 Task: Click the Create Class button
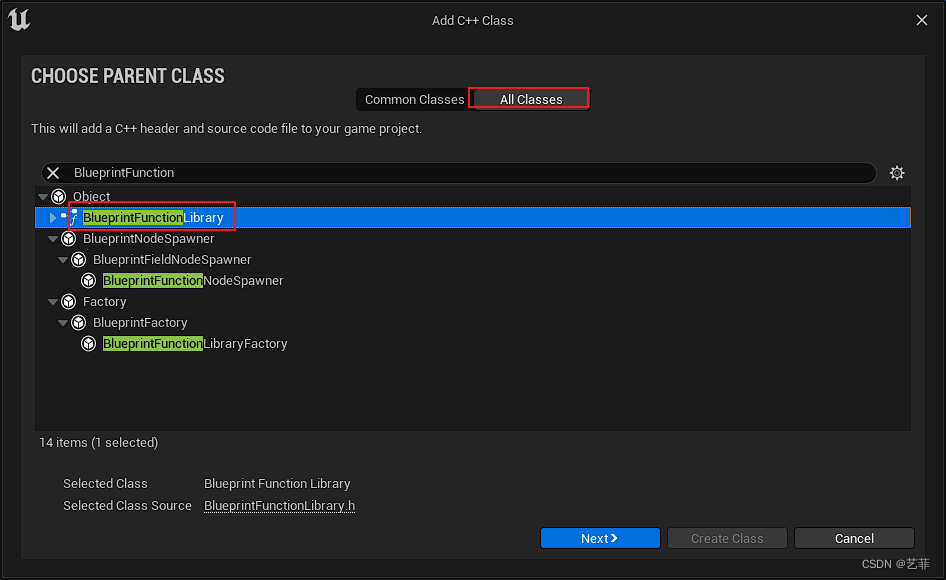727,538
